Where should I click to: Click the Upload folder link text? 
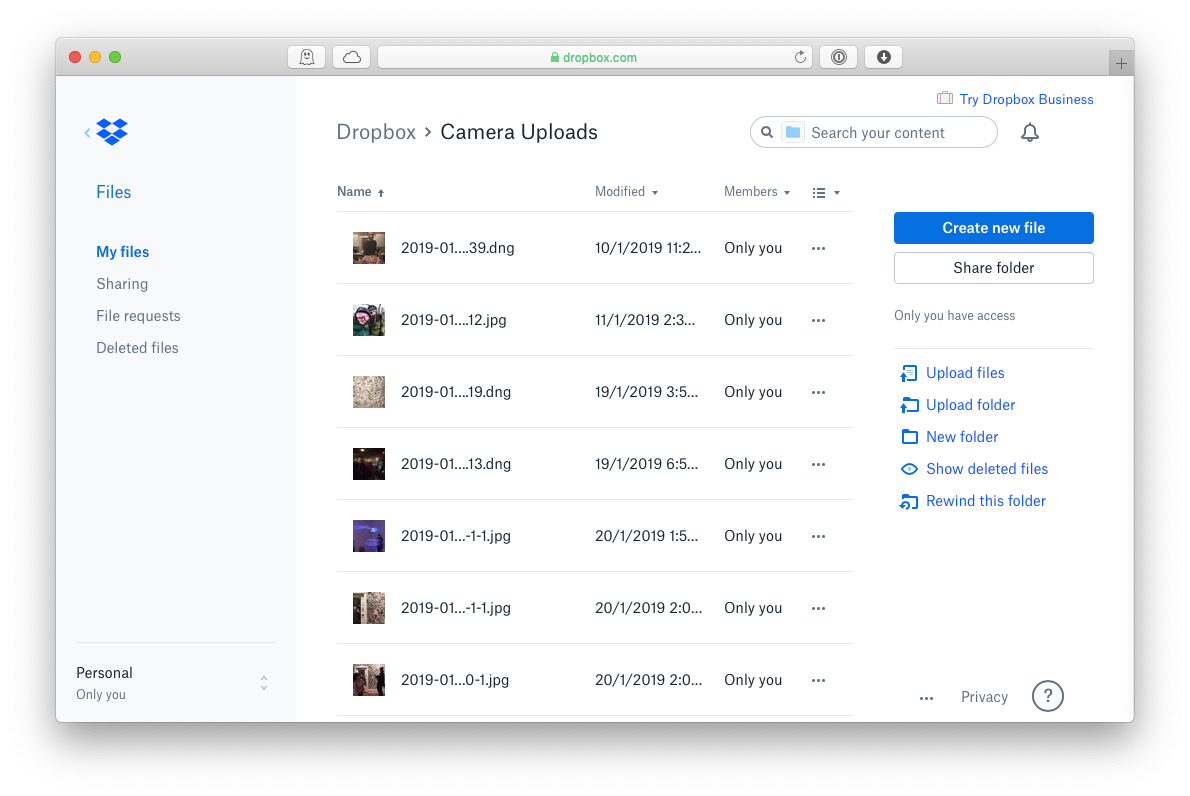pyautogui.click(x=970, y=405)
